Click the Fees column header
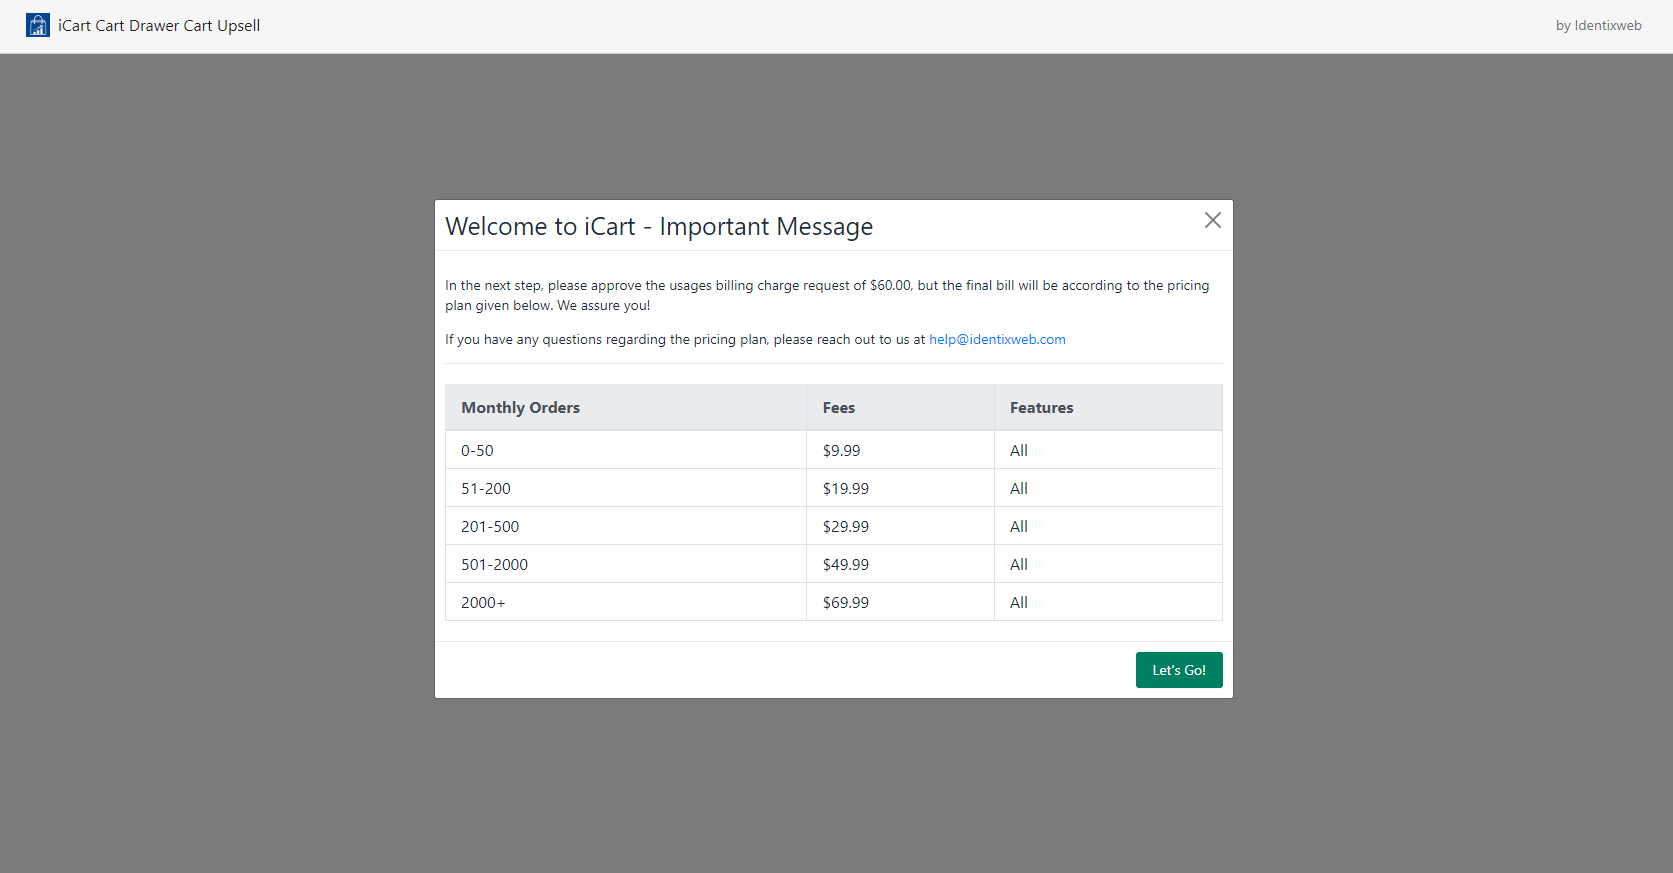This screenshot has width=1673, height=873. 900,407
